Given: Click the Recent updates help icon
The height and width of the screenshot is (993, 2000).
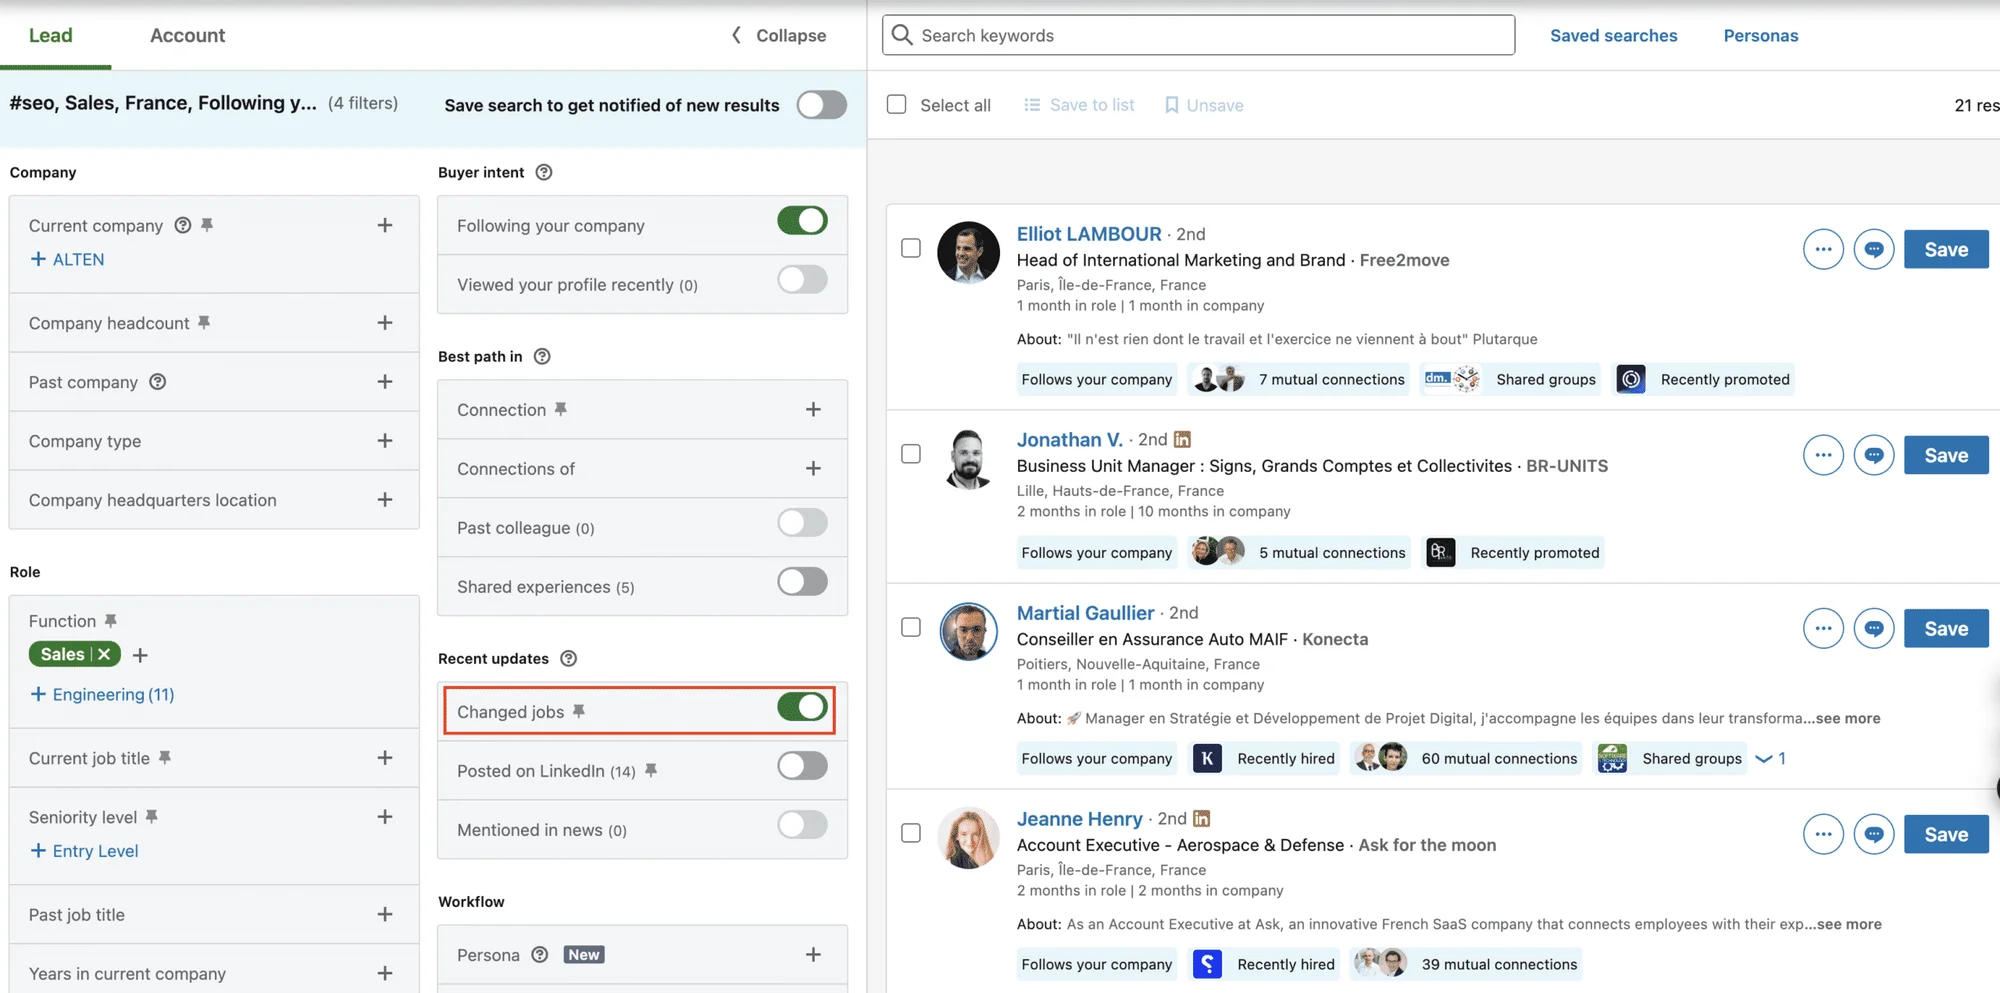Looking at the screenshot, I should 569,658.
